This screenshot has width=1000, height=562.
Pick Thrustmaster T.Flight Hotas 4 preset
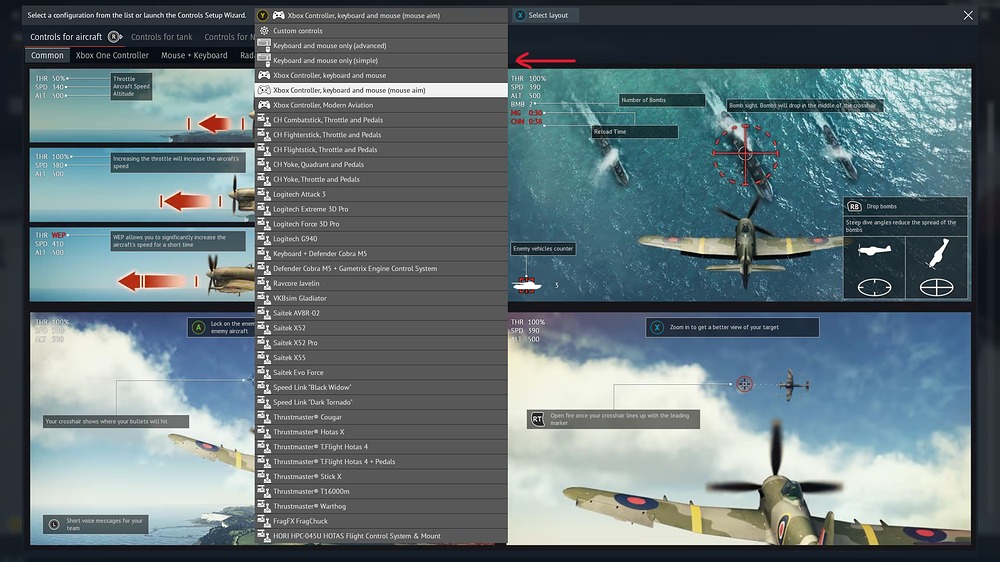pos(381,447)
